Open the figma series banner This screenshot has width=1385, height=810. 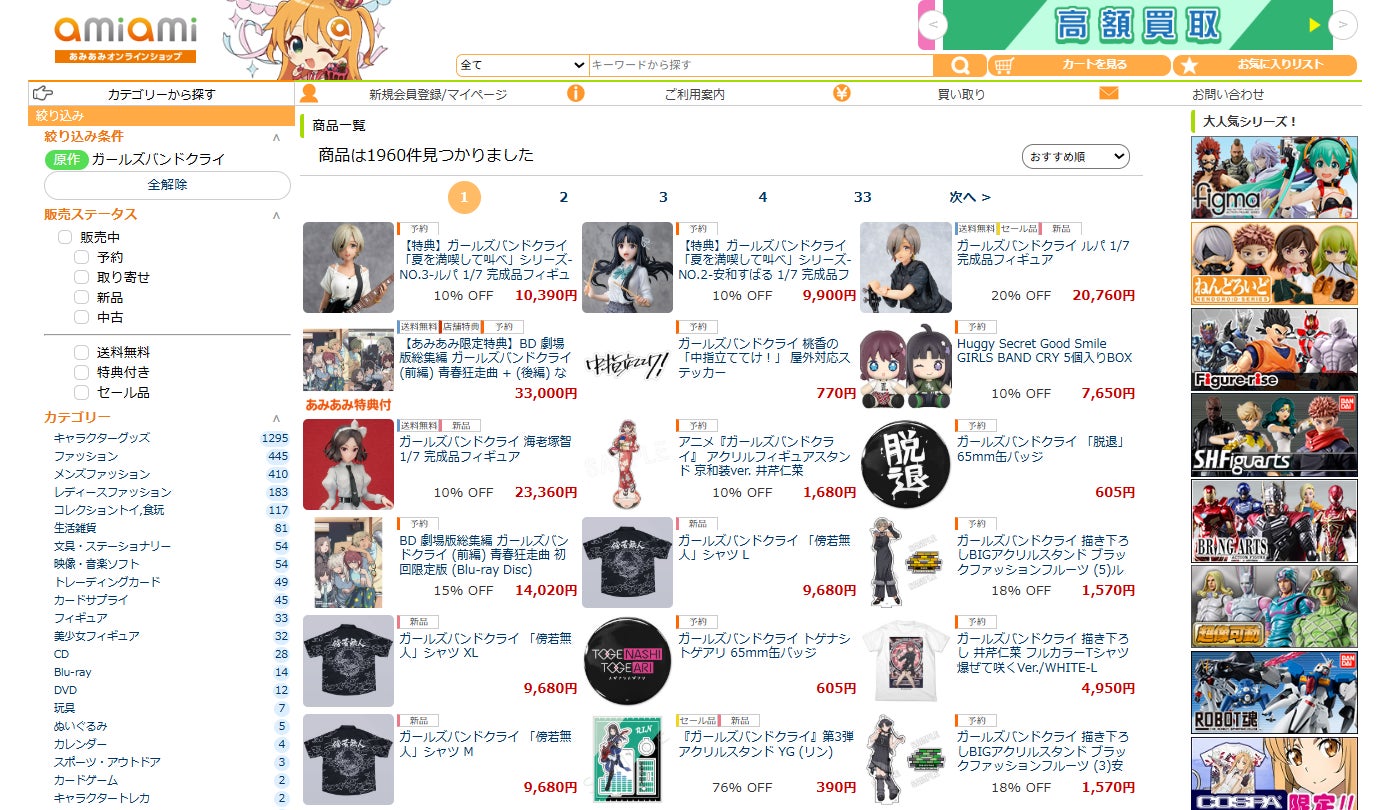[1274, 177]
